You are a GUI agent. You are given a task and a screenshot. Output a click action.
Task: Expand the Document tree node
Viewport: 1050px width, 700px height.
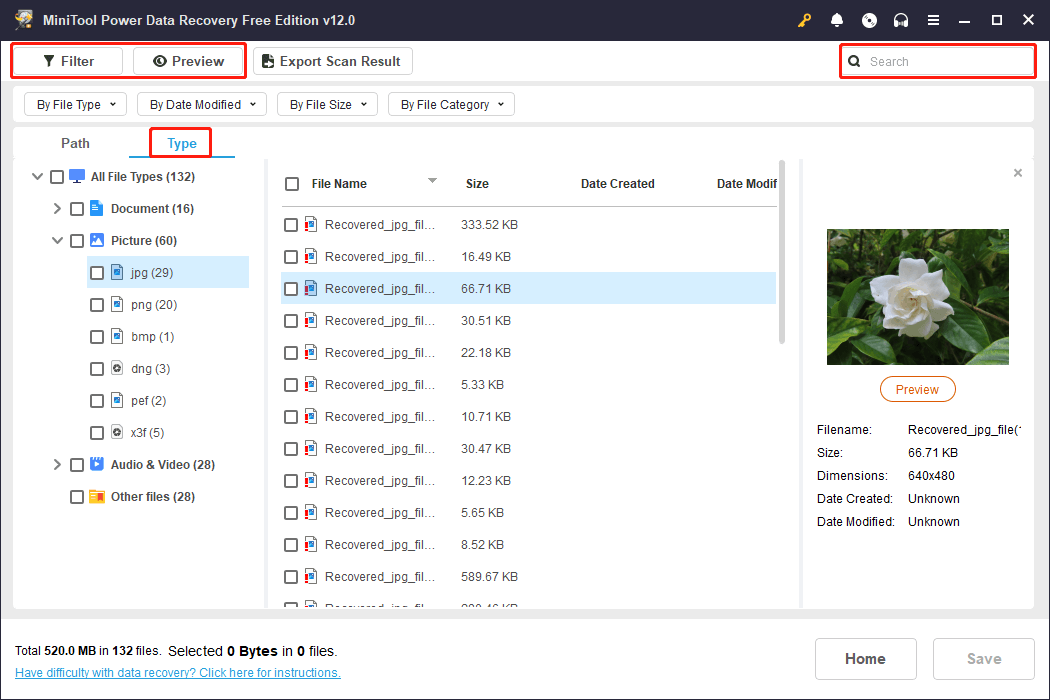click(58, 209)
